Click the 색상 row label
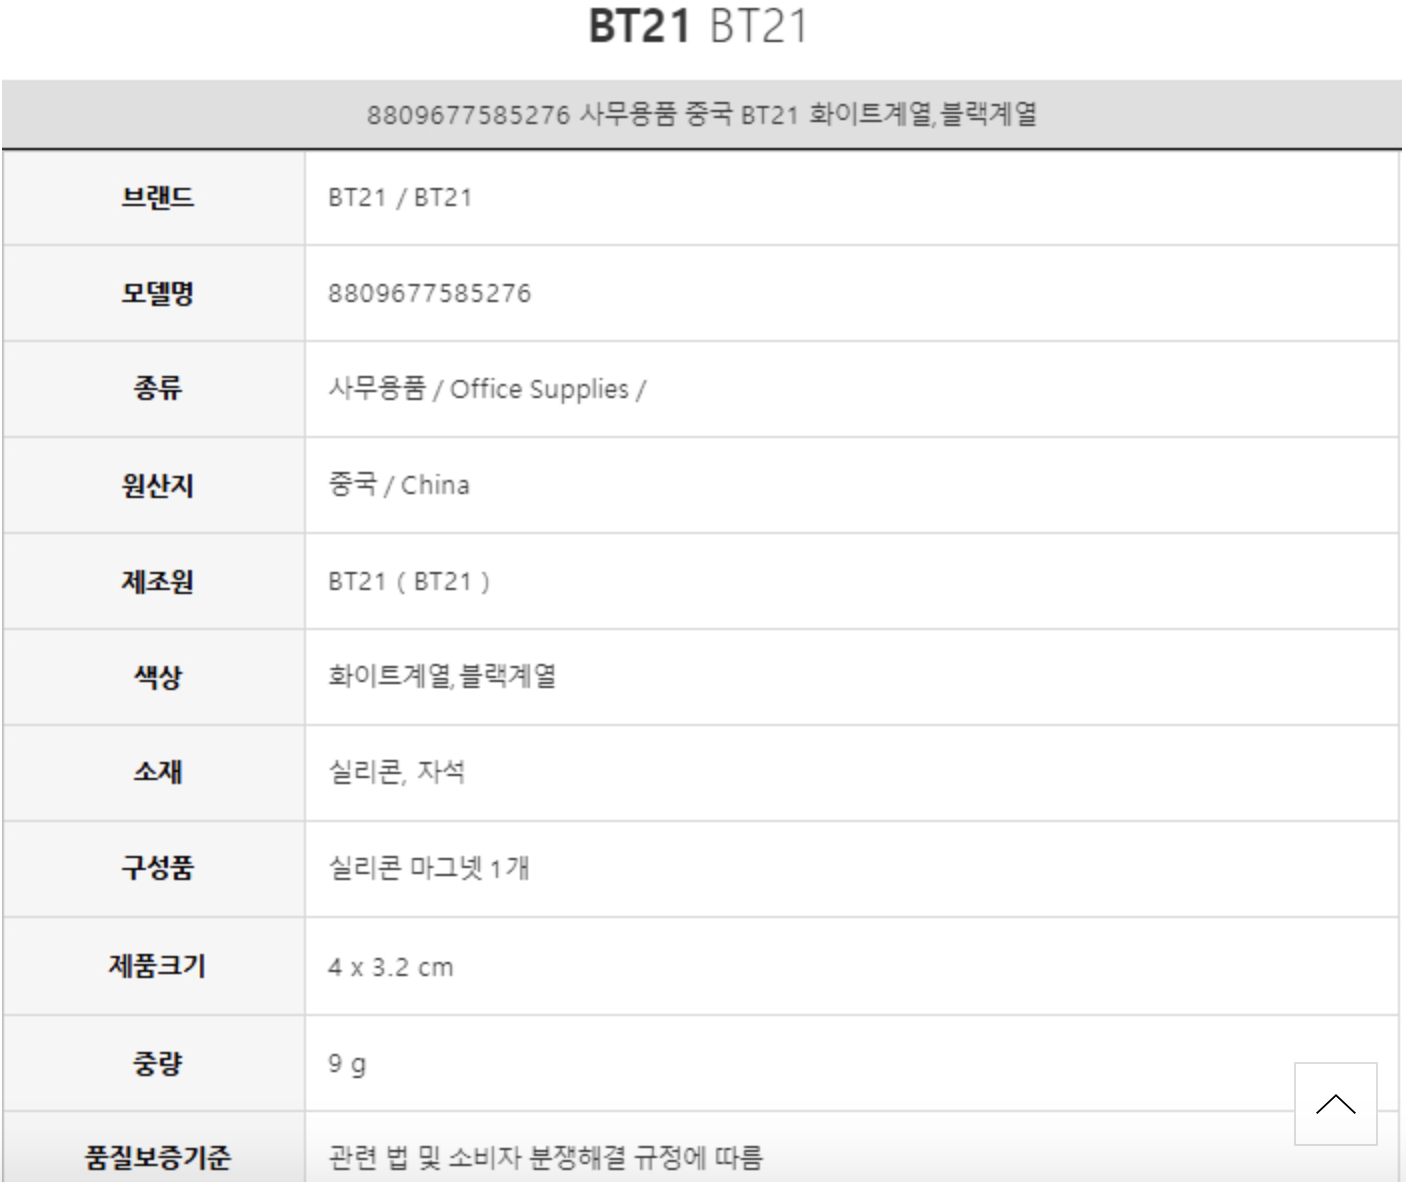 pos(157,677)
